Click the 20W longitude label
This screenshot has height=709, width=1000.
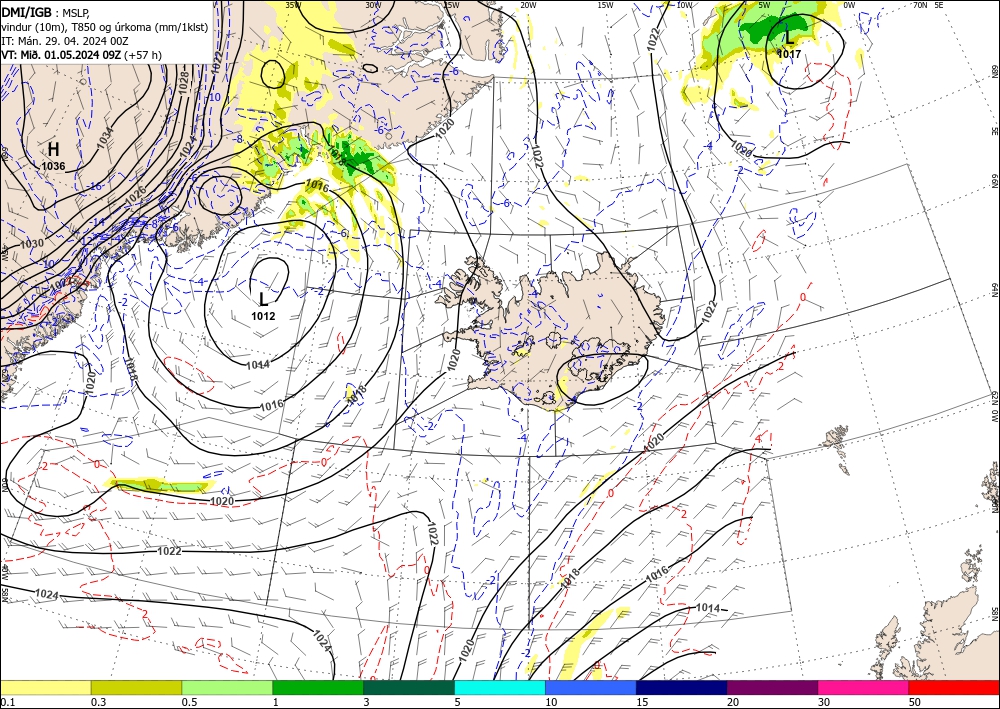(528, 5)
